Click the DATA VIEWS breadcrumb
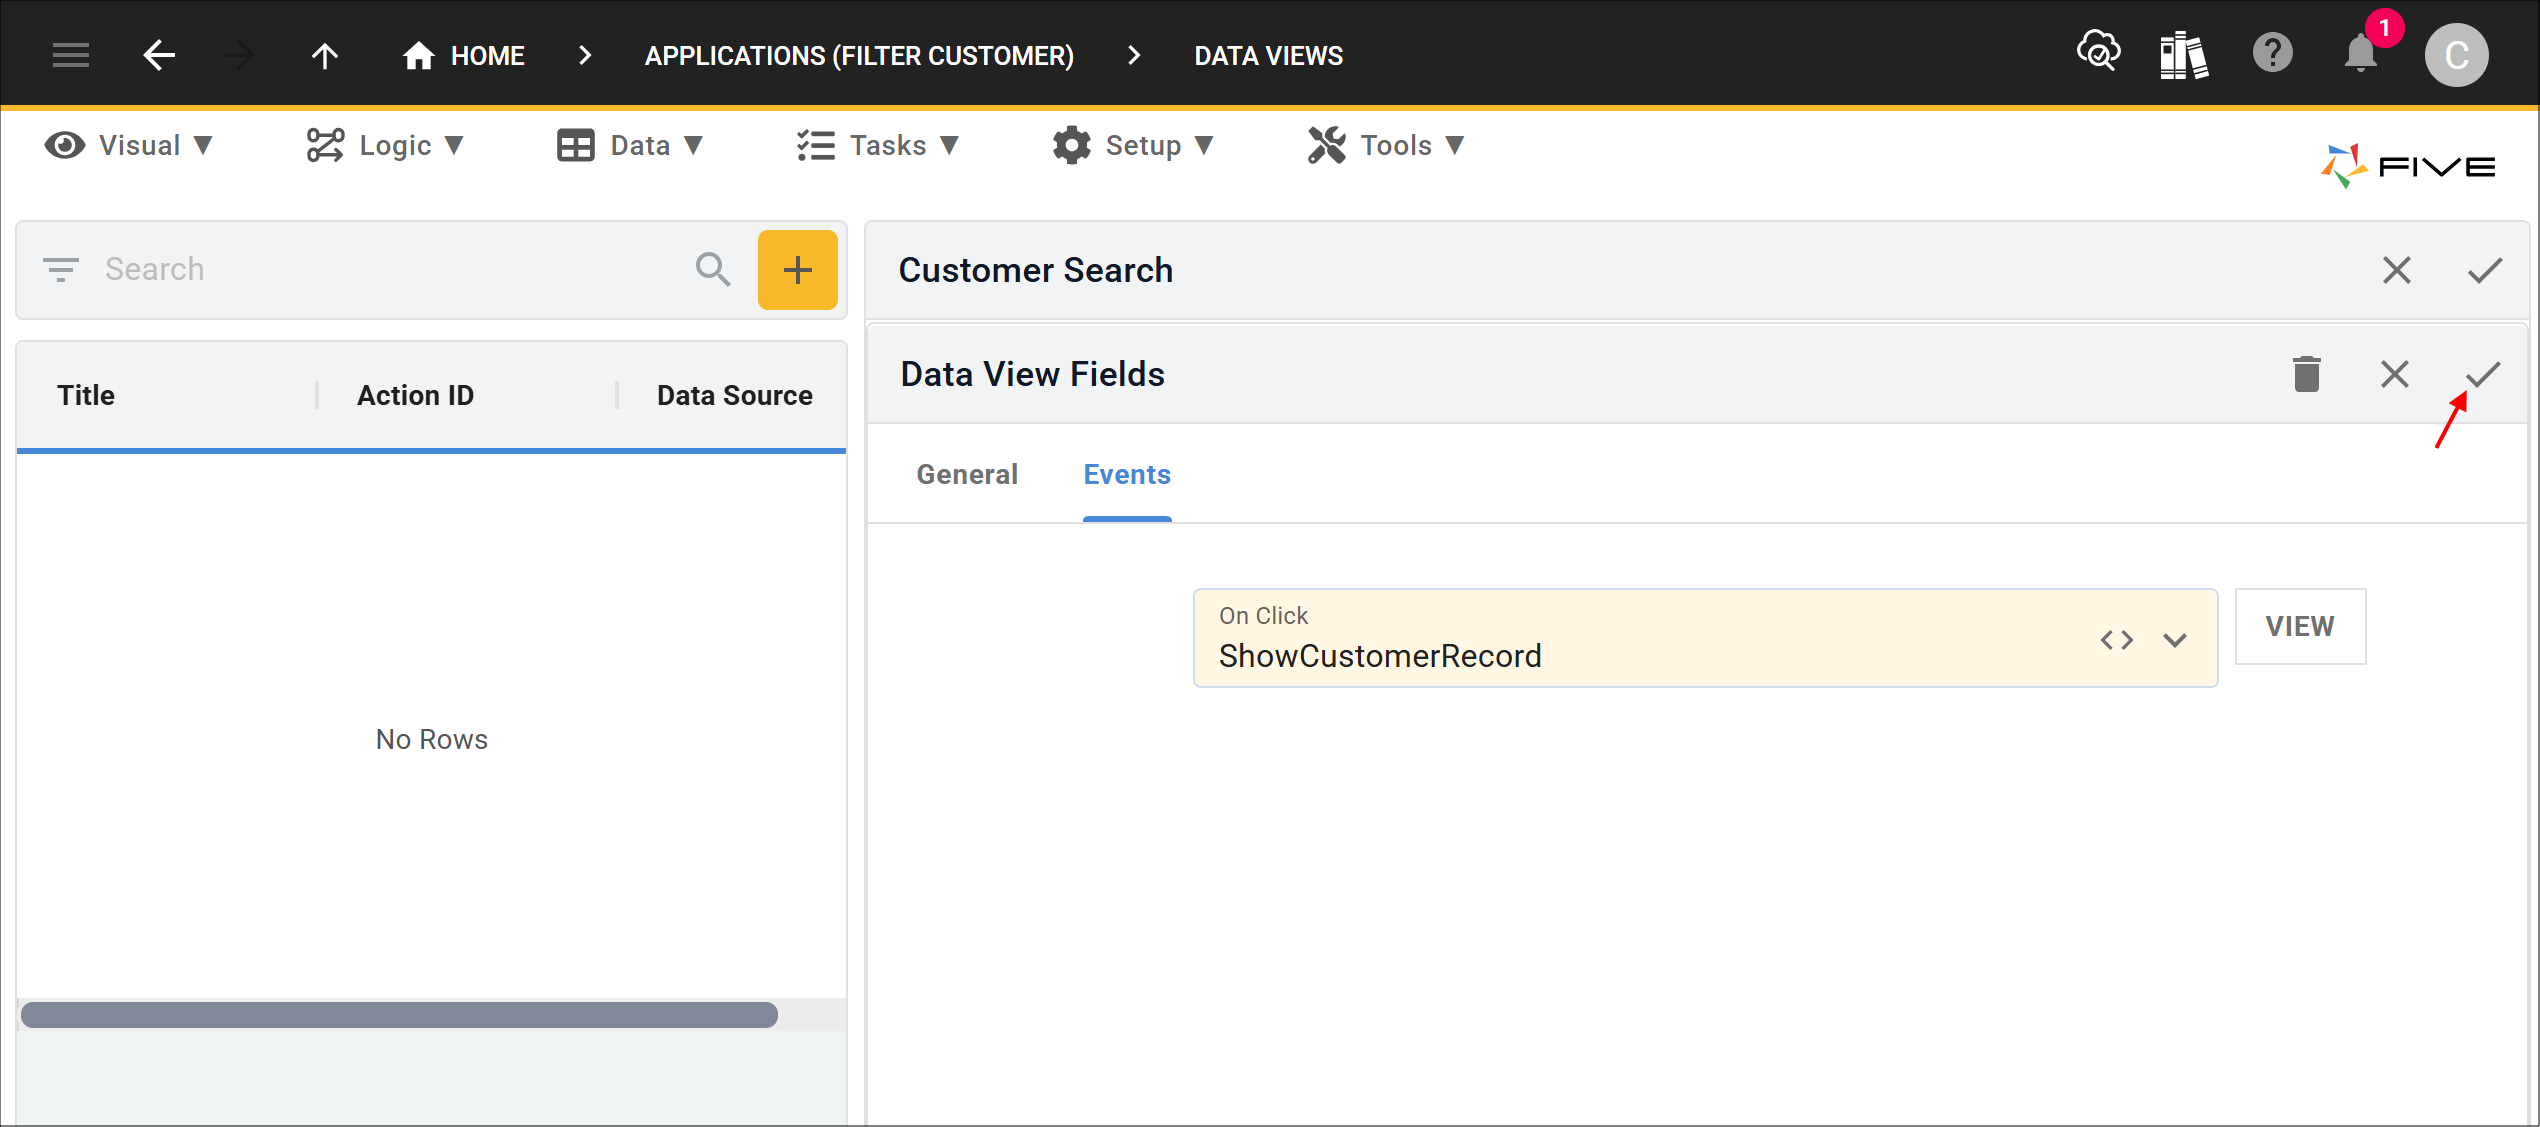The image size is (2540, 1127). pos(1268,56)
